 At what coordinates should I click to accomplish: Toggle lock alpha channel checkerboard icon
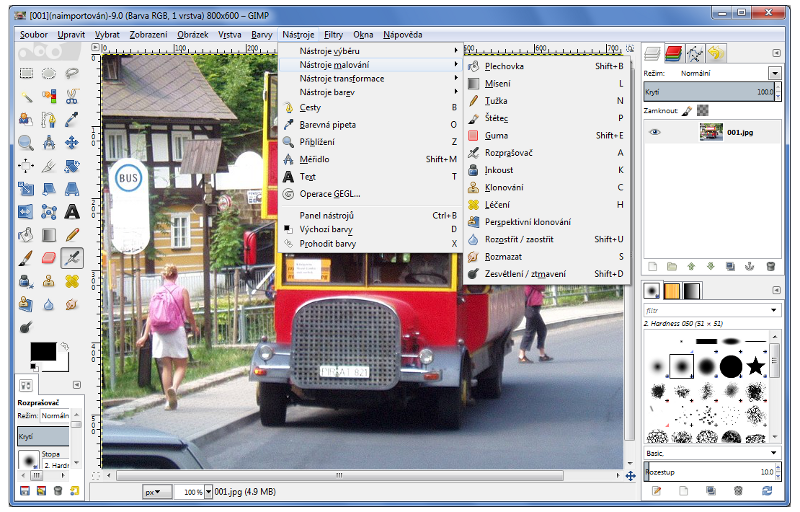[x=702, y=110]
